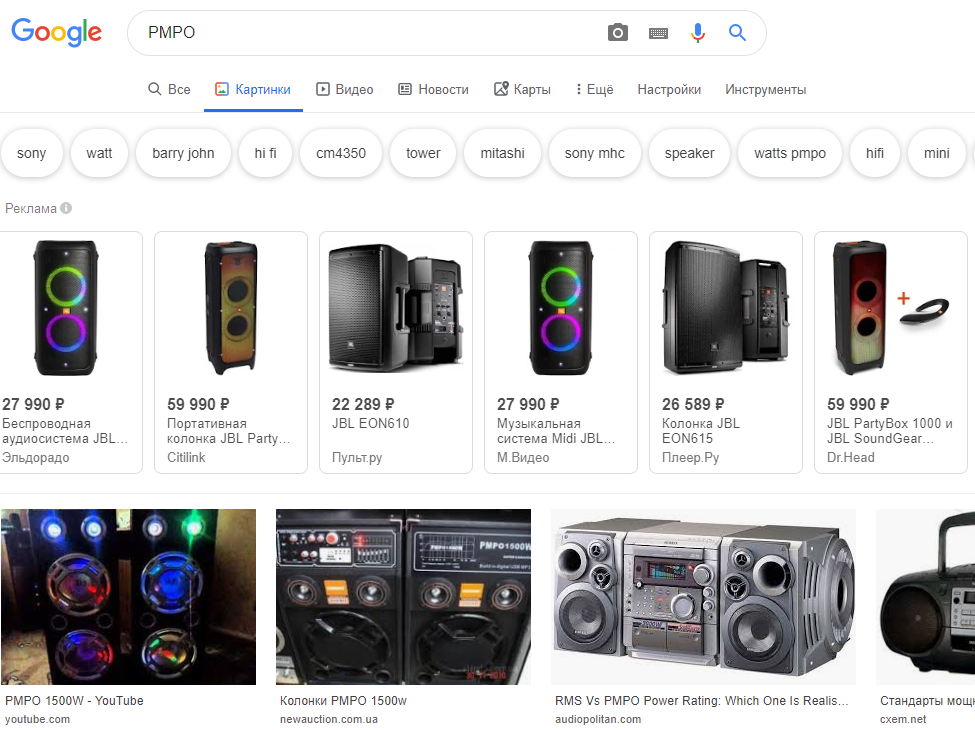Image resolution: width=975 pixels, height=730 pixels.
Task: Show Инструменты filter options
Action: click(x=765, y=90)
